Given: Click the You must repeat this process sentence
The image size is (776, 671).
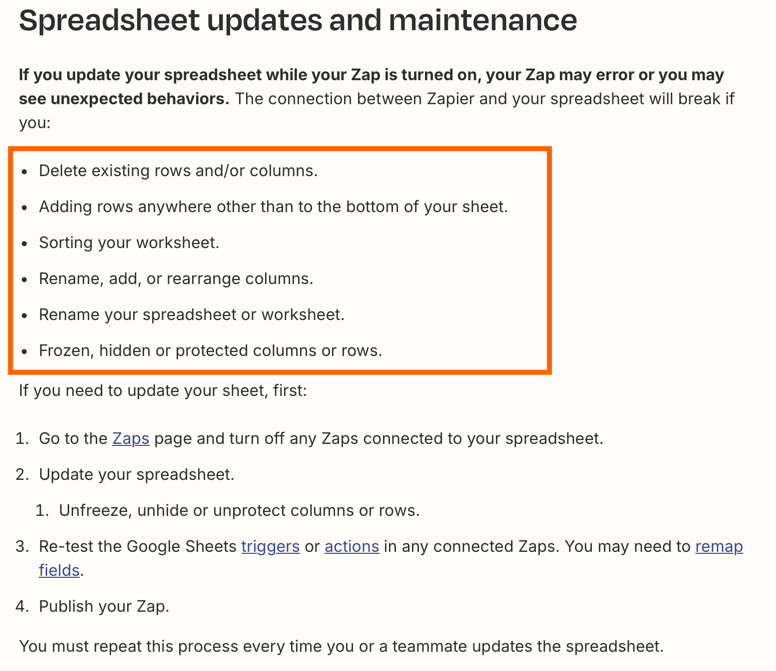Looking at the screenshot, I should tap(341, 646).
